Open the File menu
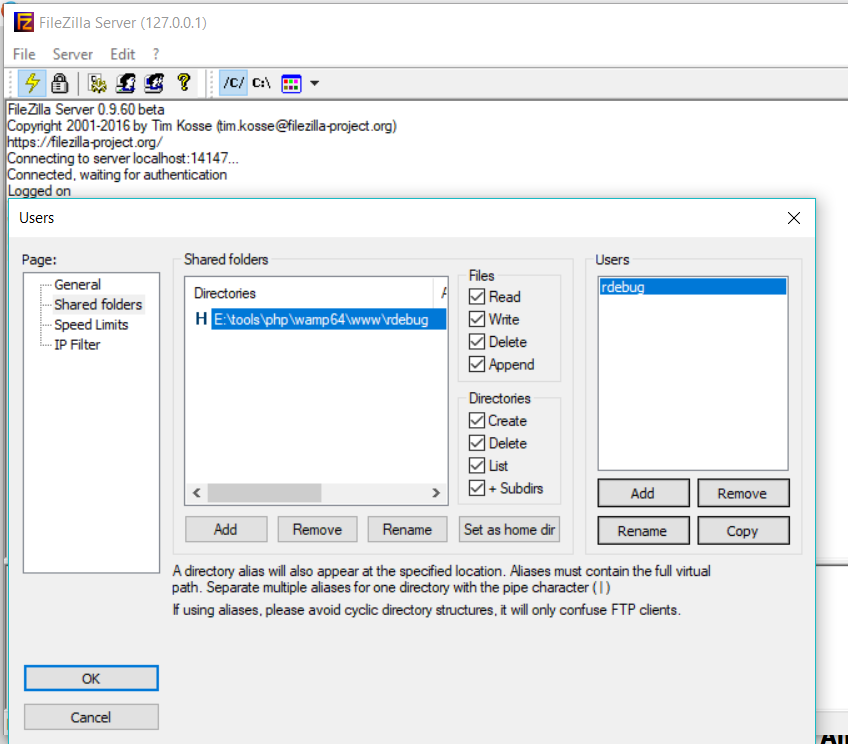848x744 pixels. 24,54
